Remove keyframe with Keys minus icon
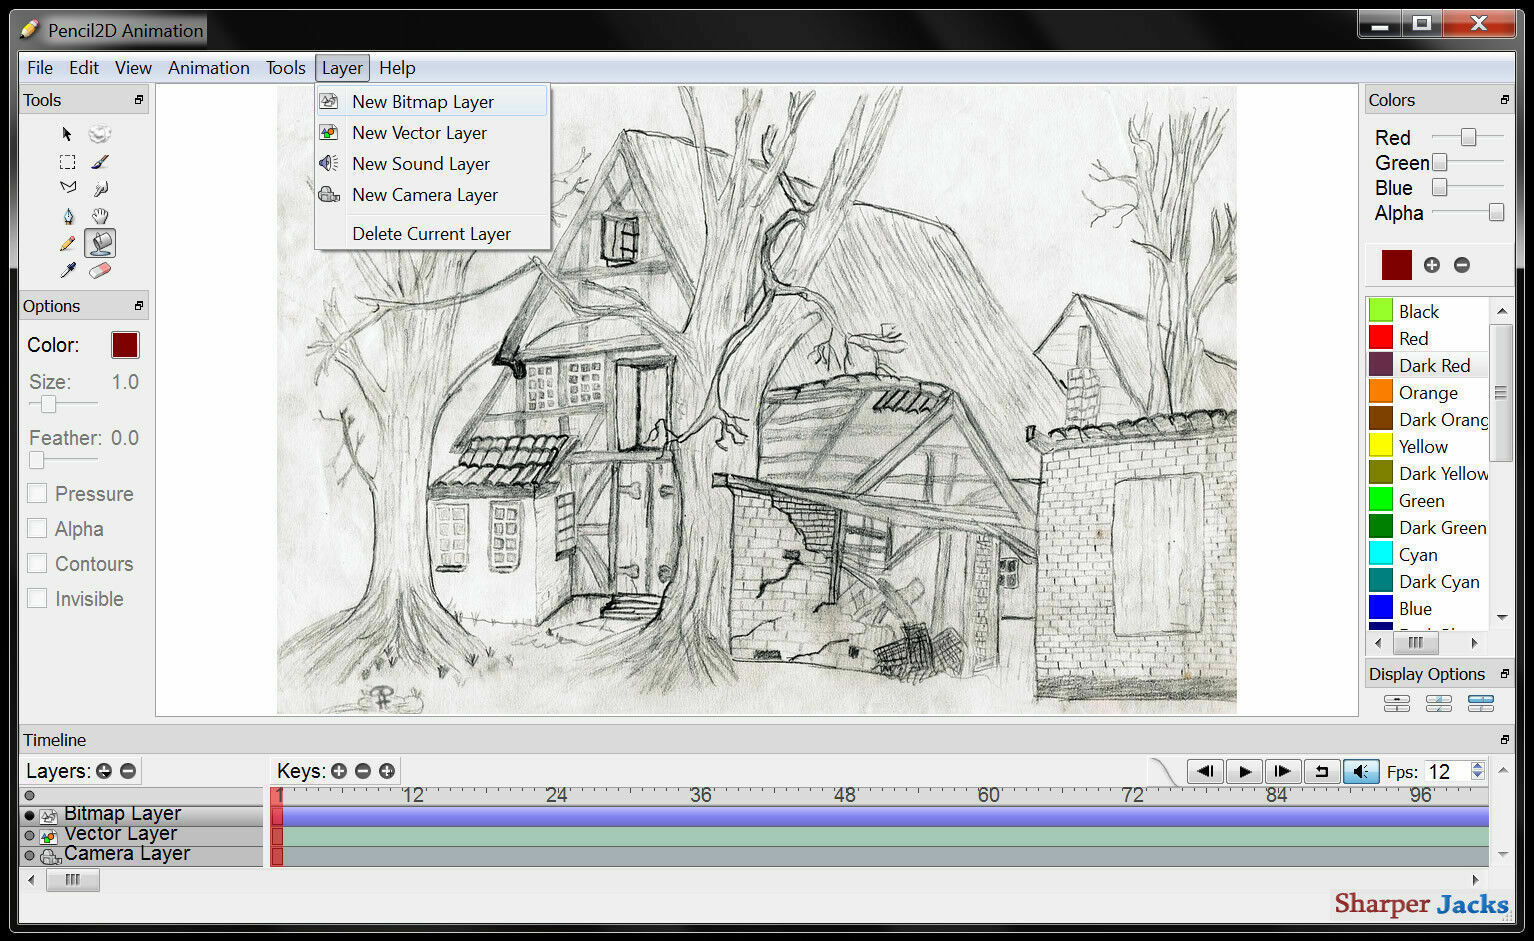Viewport: 1534px width, 941px height. tap(363, 771)
